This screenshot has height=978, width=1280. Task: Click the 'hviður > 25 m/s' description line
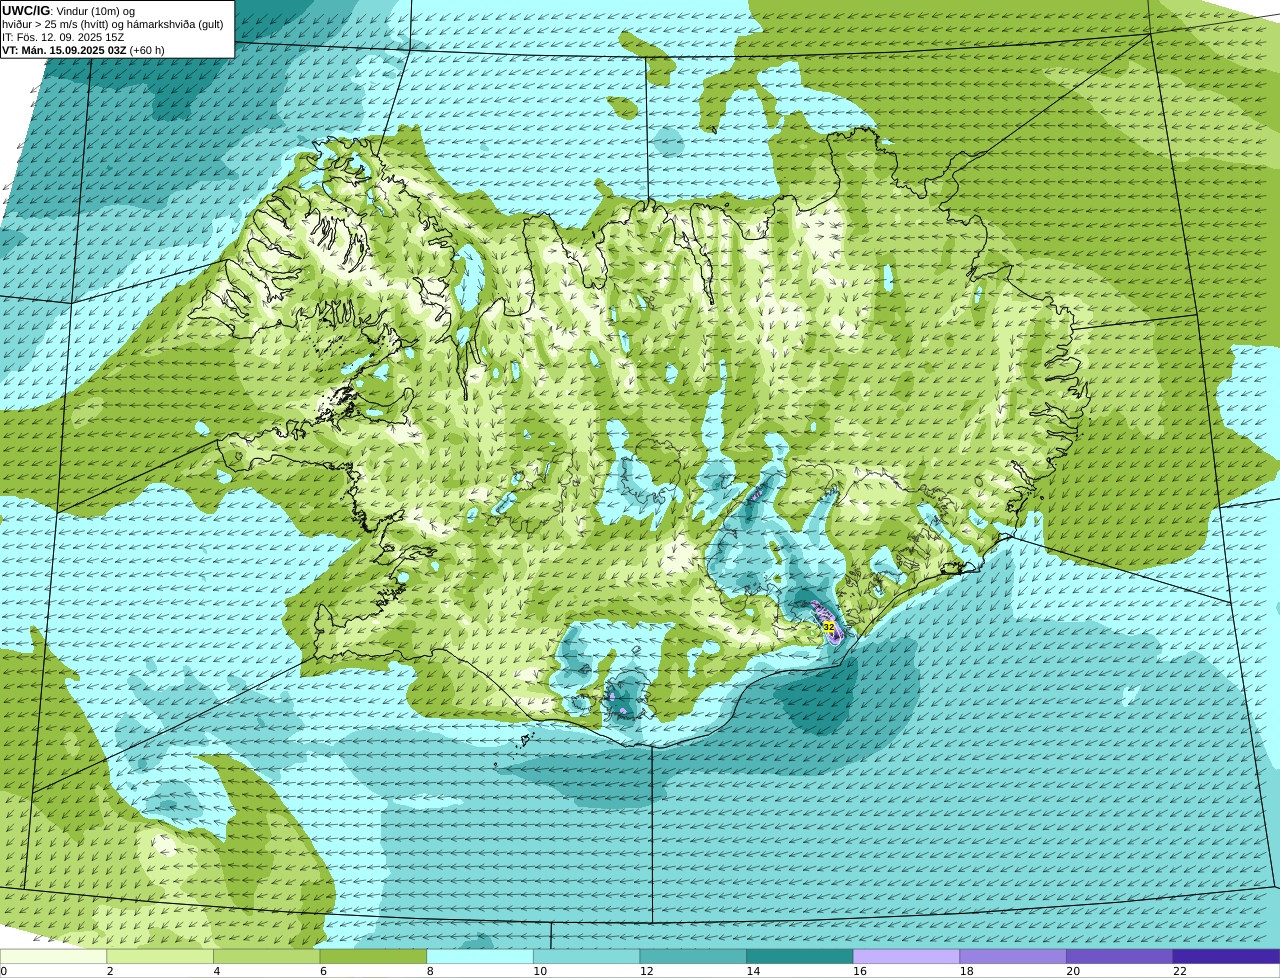point(112,24)
